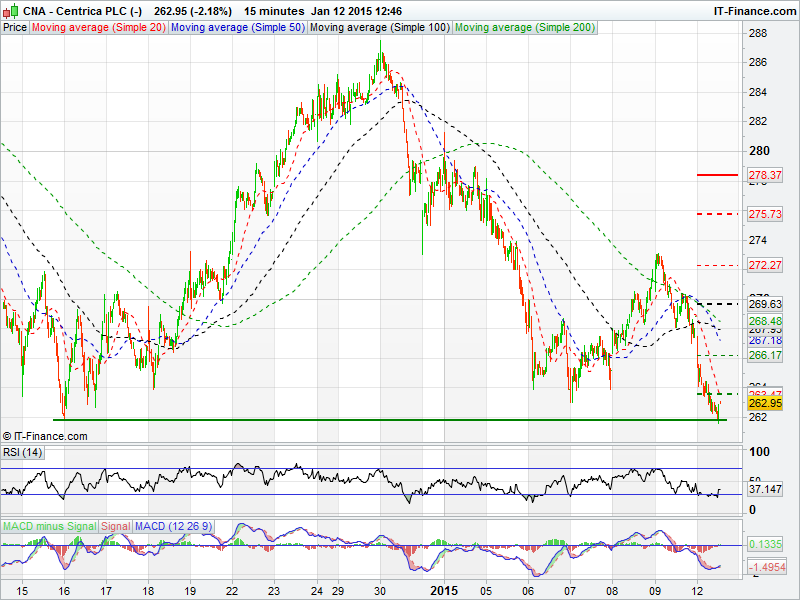The width and height of the screenshot is (800, 600).
Task: Click the RSI (14) indicator label
Action: pos(22,453)
